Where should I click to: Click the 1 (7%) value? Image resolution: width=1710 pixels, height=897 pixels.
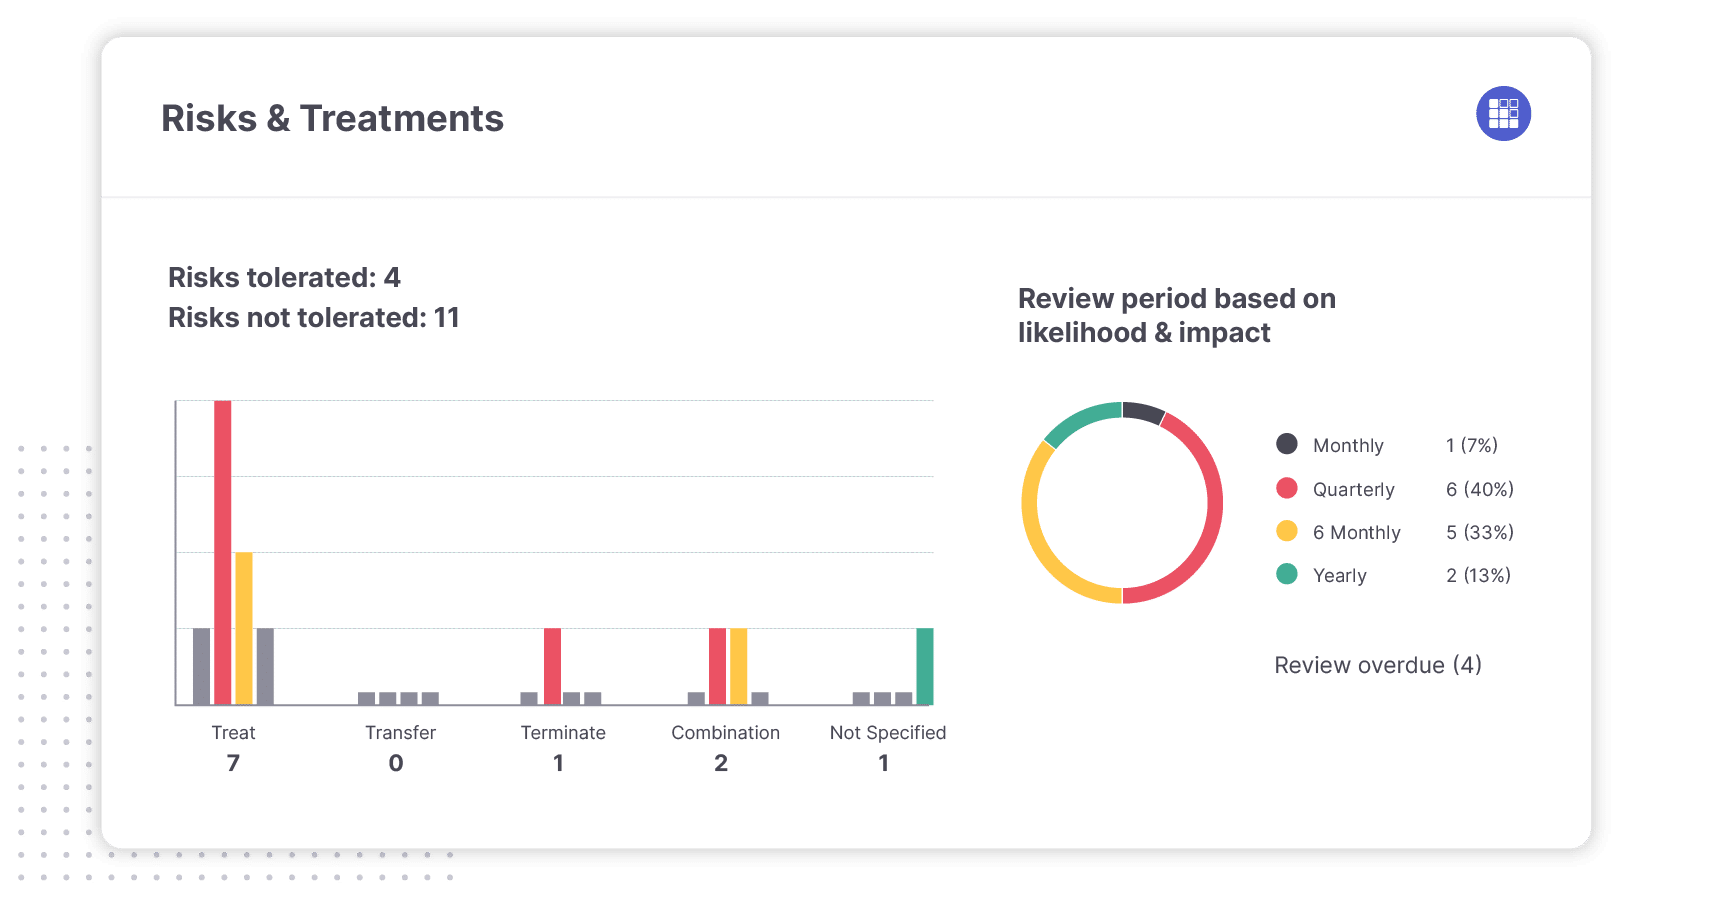pyautogui.click(x=1472, y=445)
